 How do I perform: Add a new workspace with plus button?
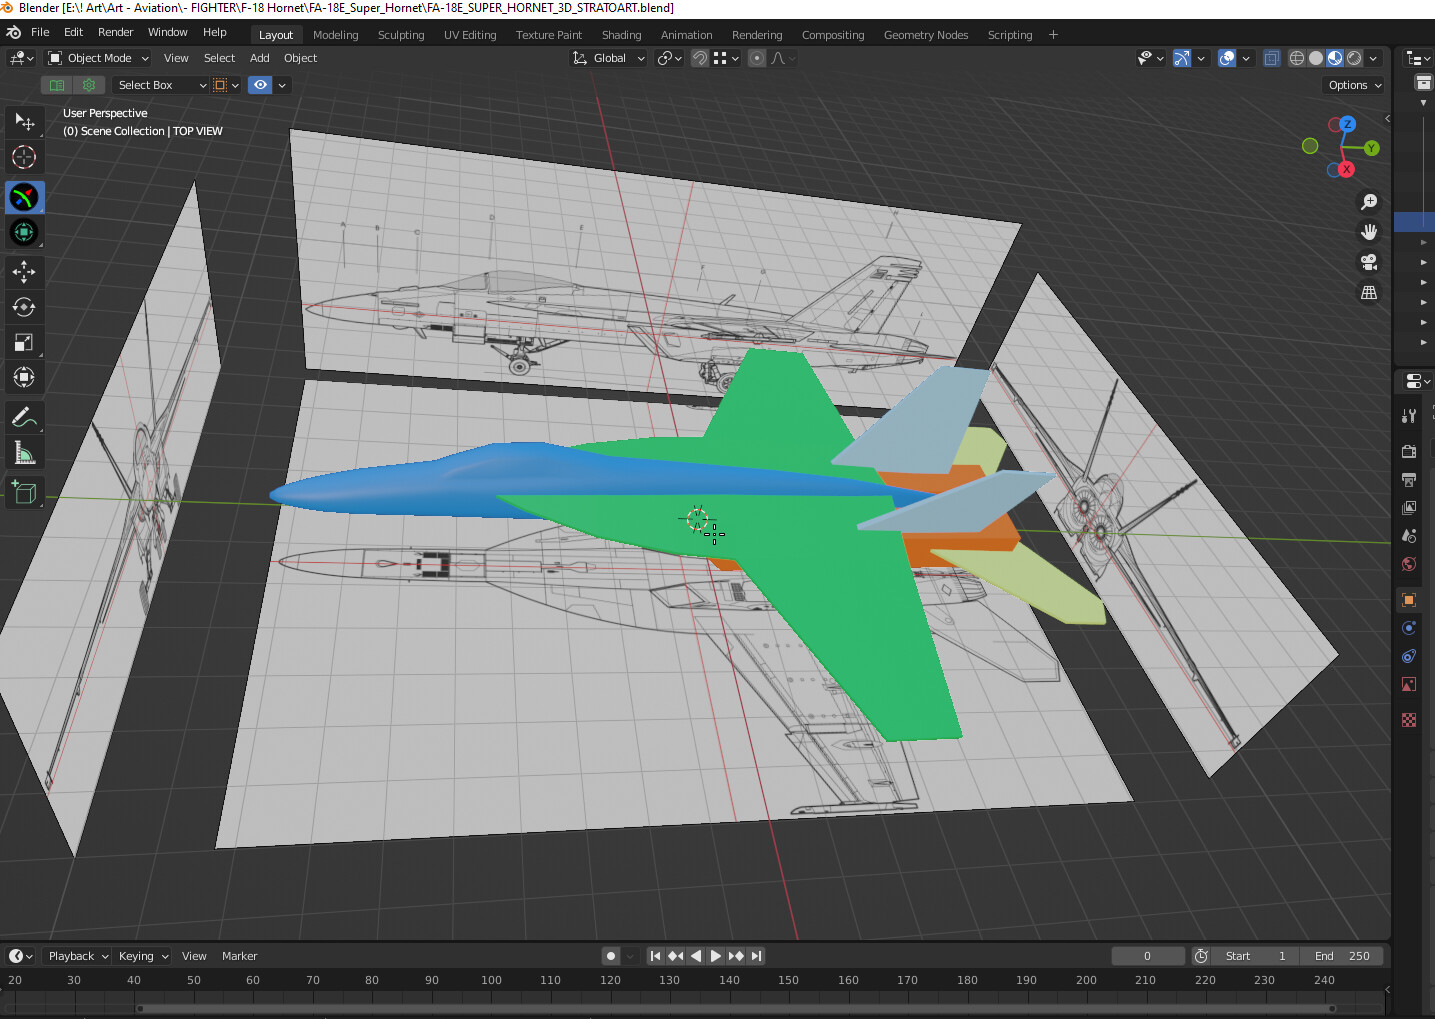tap(1053, 35)
